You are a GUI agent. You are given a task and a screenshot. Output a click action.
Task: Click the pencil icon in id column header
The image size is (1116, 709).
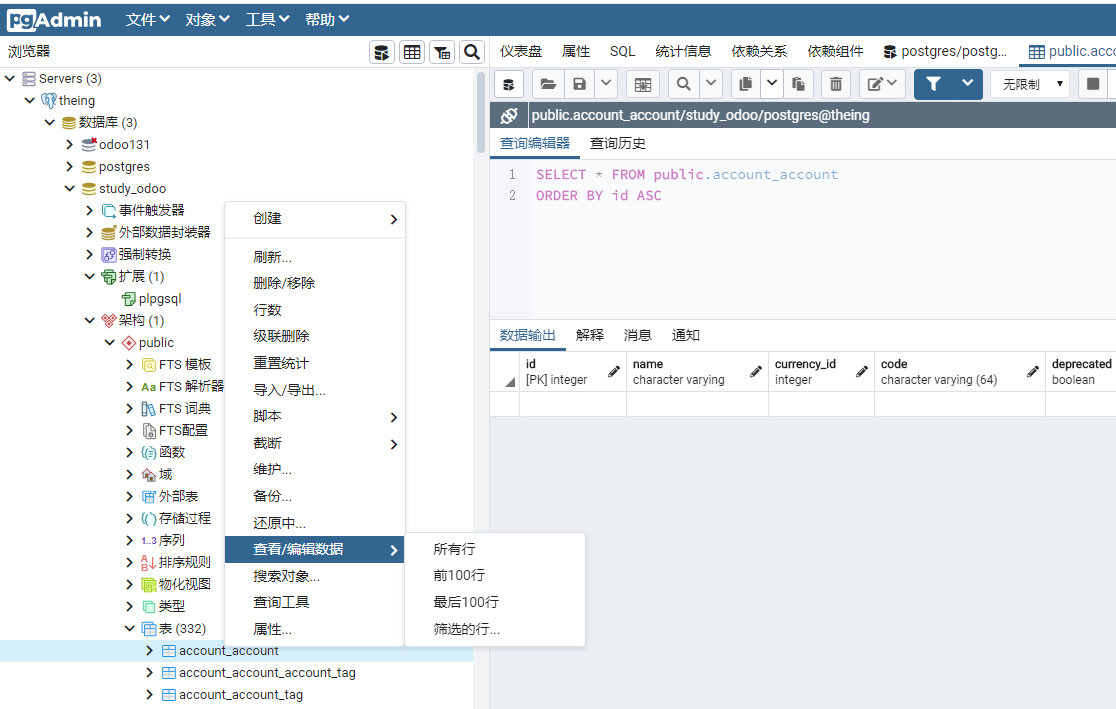click(x=614, y=371)
